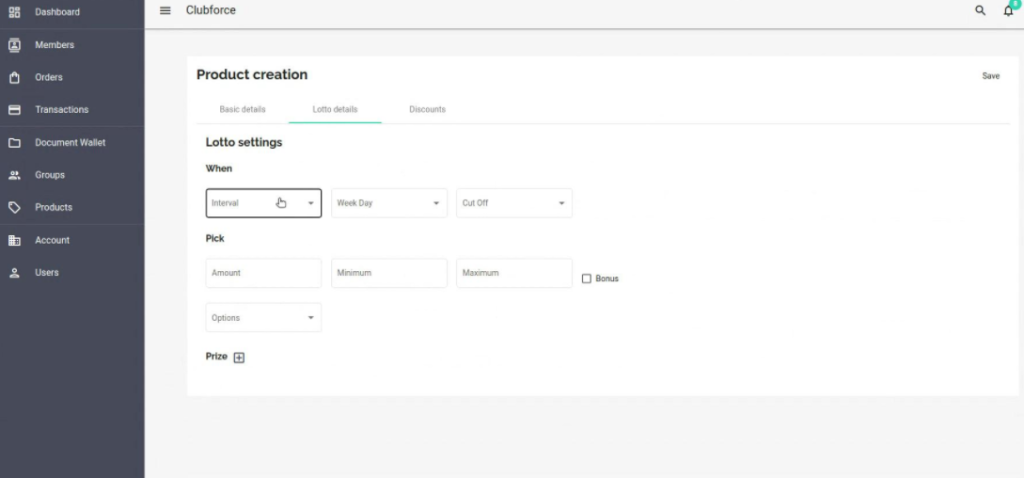
Task: Add a prize with plus icon
Action: pyautogui.click(x=239, y=358)
